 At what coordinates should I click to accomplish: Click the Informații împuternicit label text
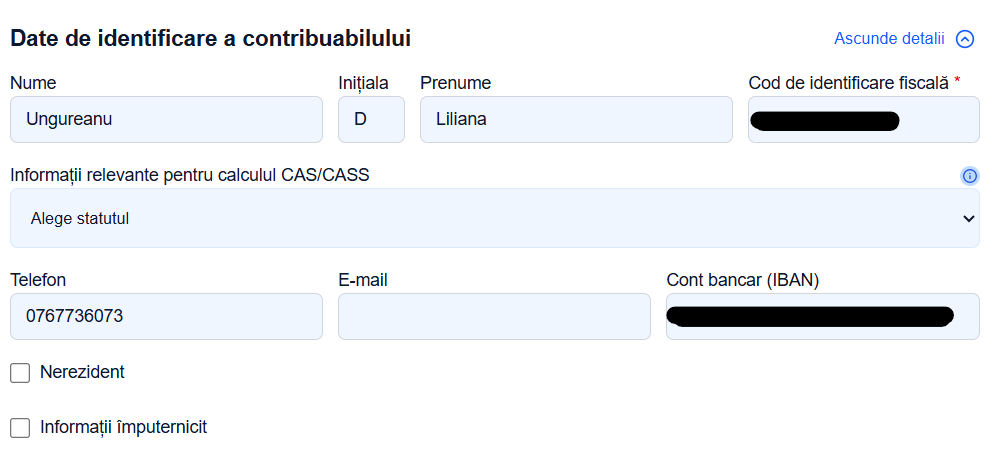(124, 427)
